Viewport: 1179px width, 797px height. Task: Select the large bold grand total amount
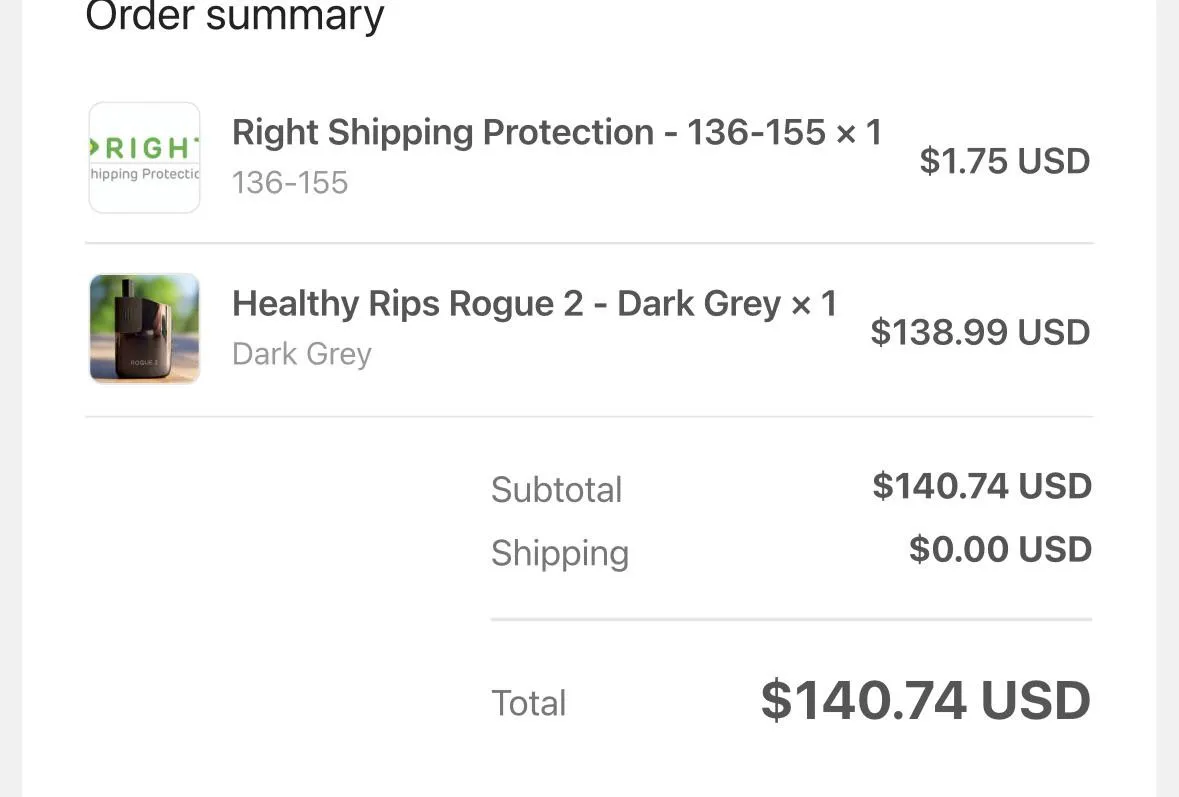point(925,700)
